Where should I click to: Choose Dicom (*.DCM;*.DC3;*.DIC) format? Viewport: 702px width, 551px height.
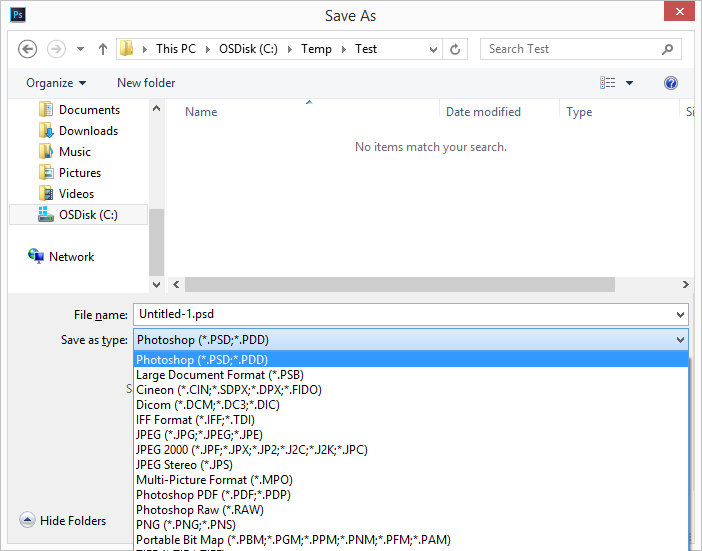click(x=411, y=405)
